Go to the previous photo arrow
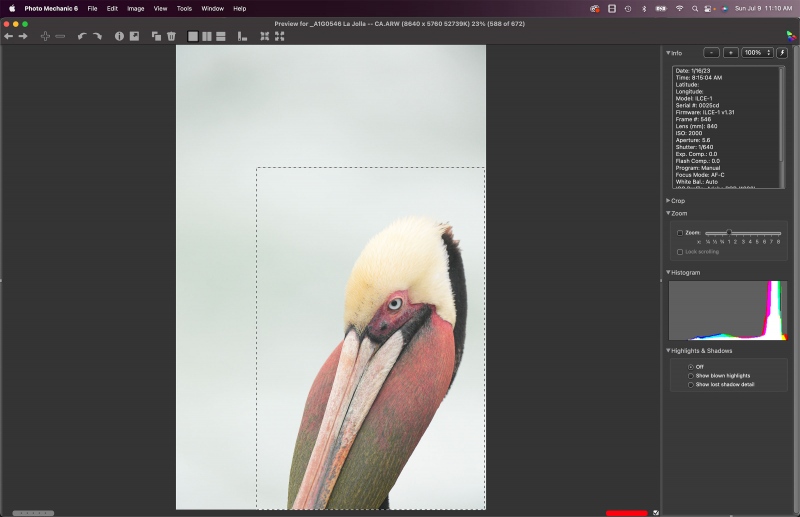 [8, 36]
